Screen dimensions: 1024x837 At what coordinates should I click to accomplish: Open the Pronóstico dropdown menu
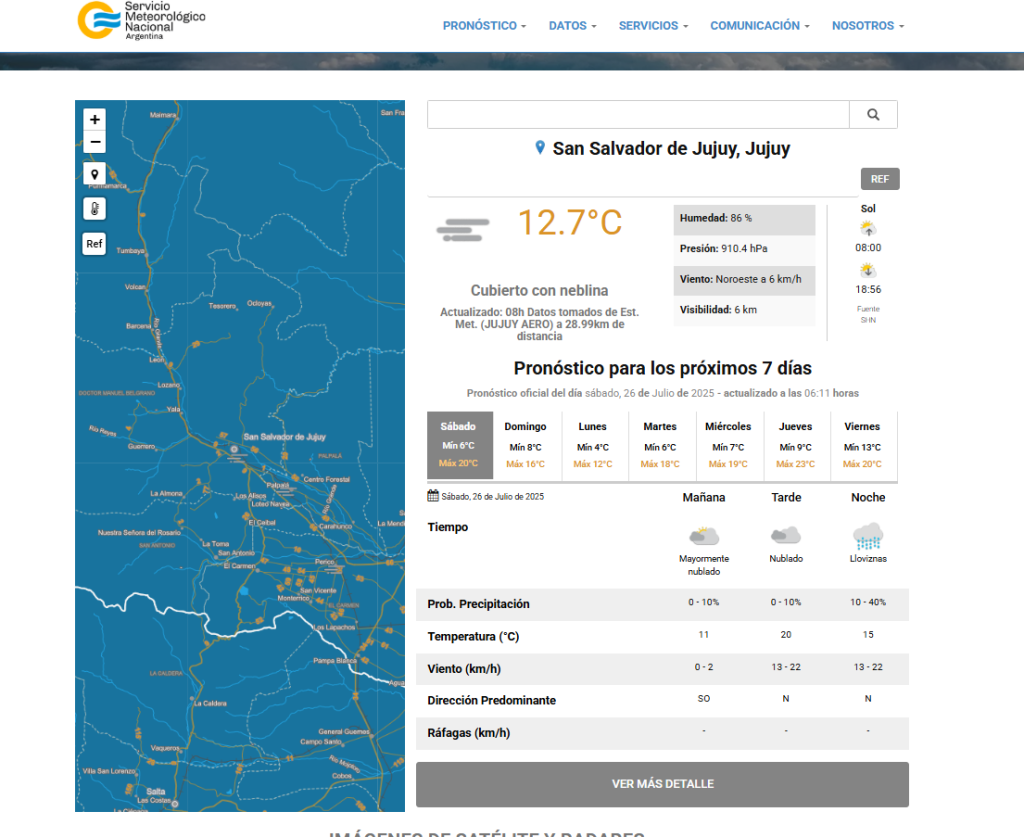(x=484, y=26)
